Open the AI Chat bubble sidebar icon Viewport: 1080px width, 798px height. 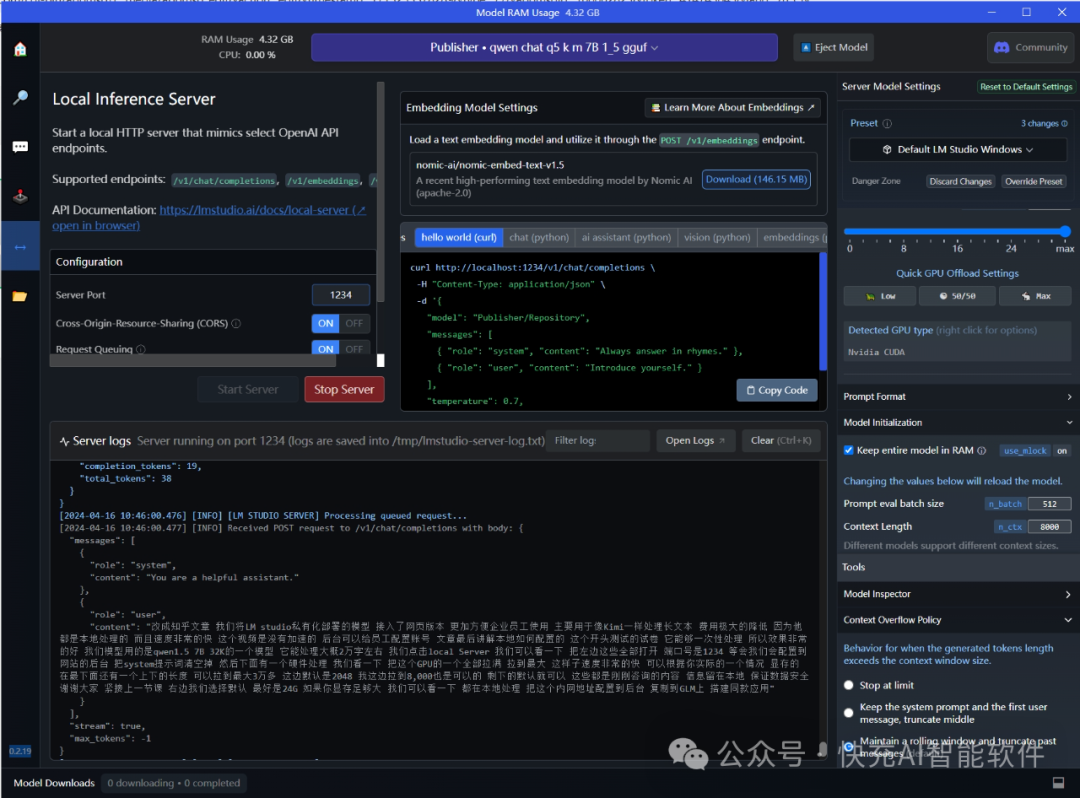(20, 147)
